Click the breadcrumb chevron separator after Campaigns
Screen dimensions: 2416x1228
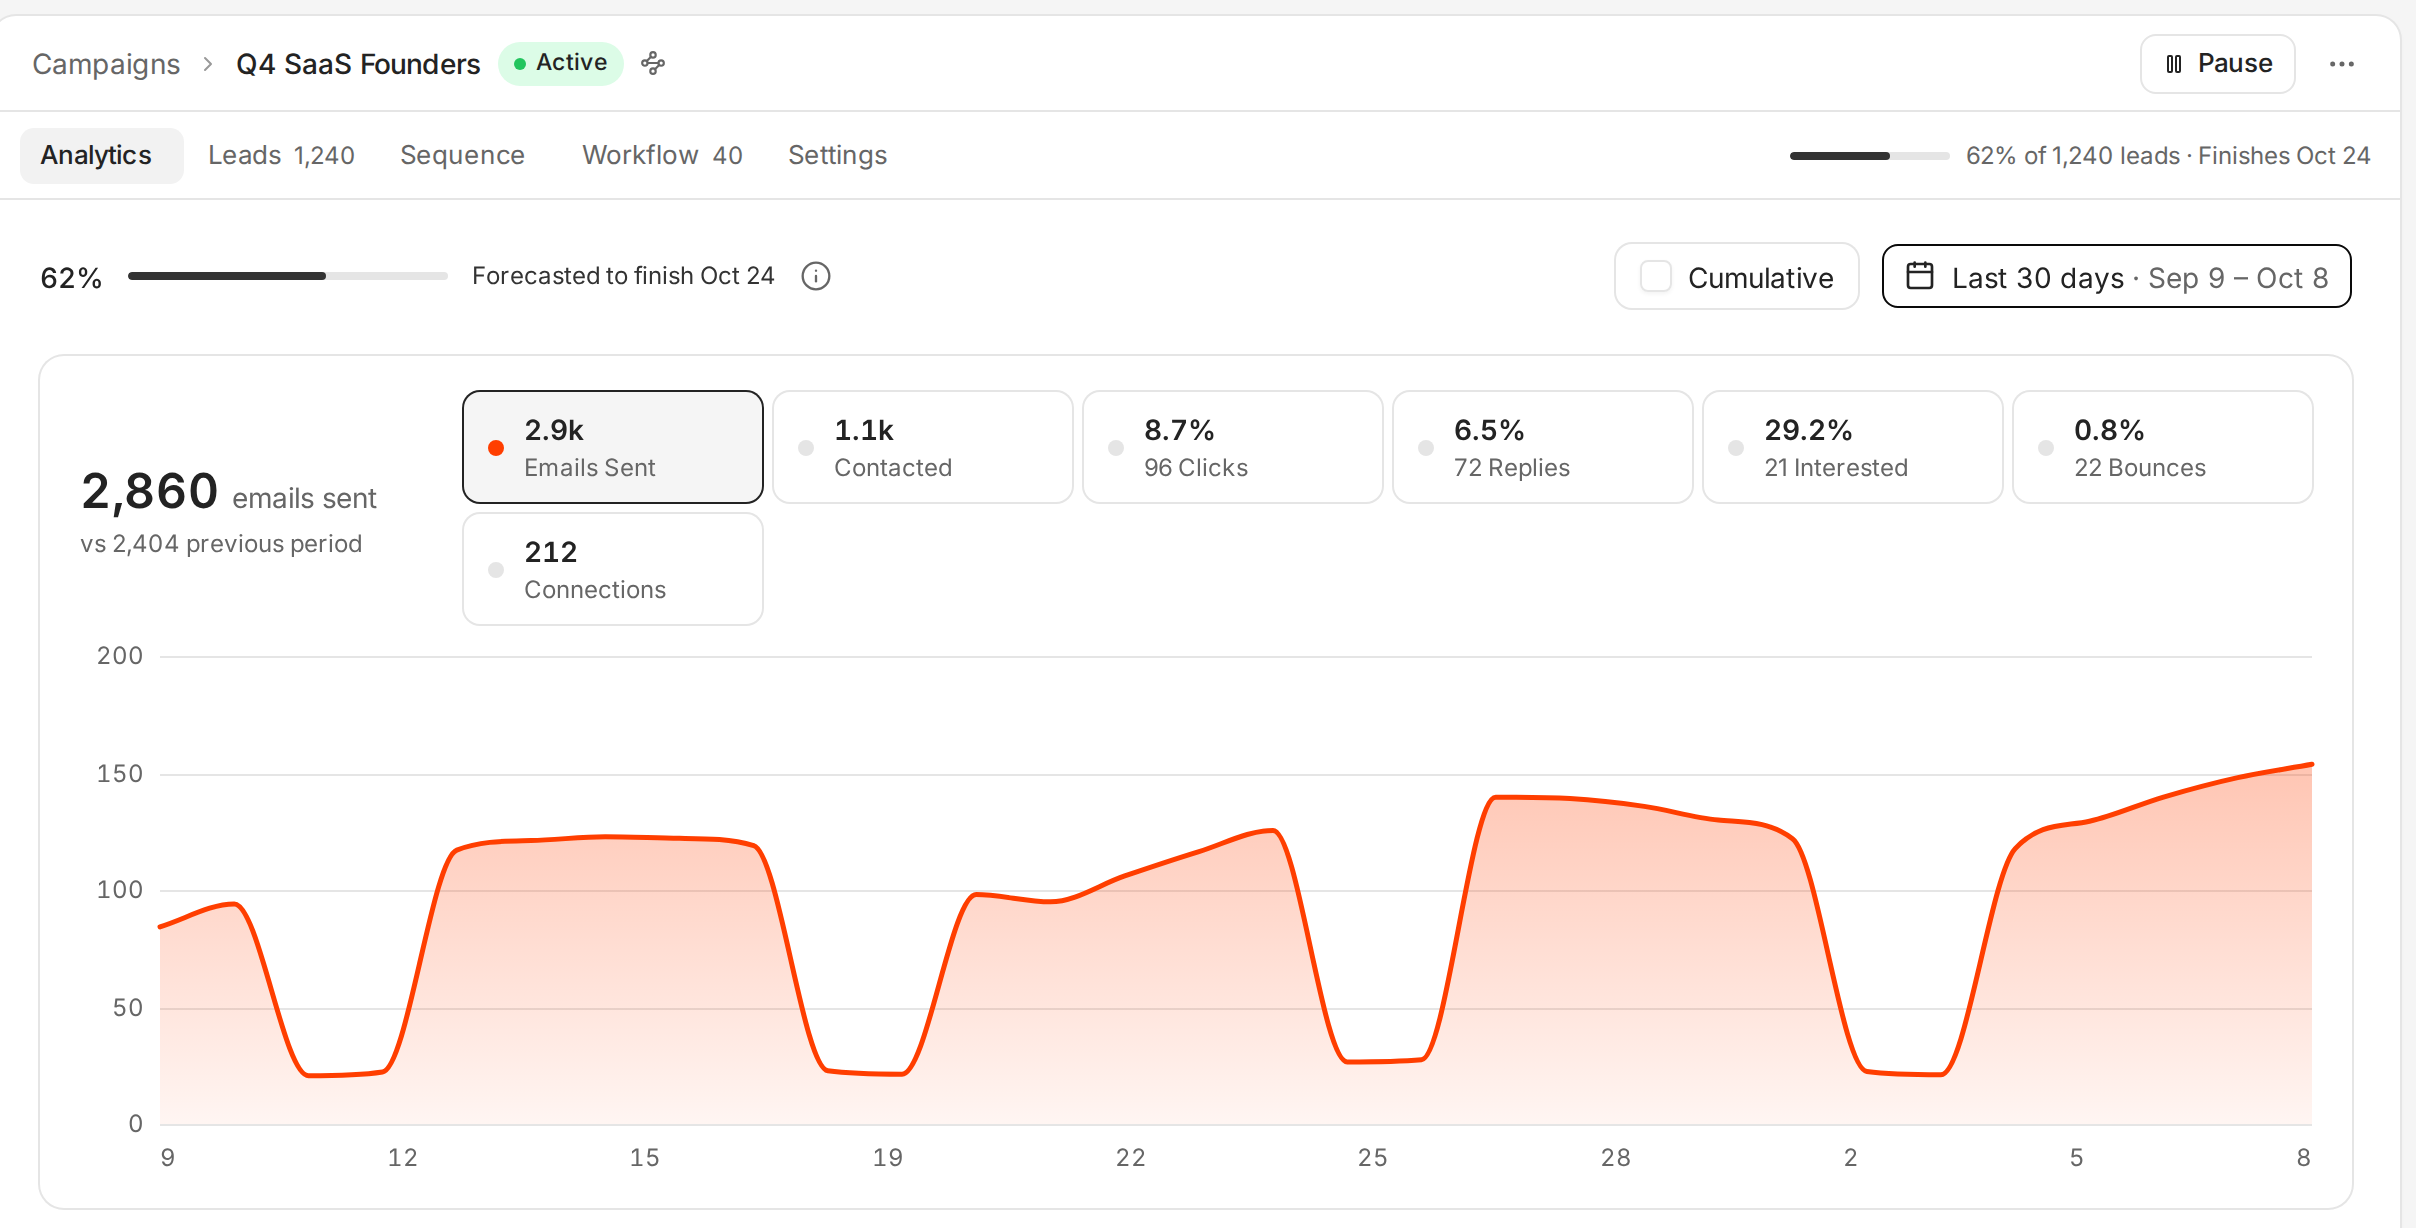pyautogui.click(x=208, y=64)
